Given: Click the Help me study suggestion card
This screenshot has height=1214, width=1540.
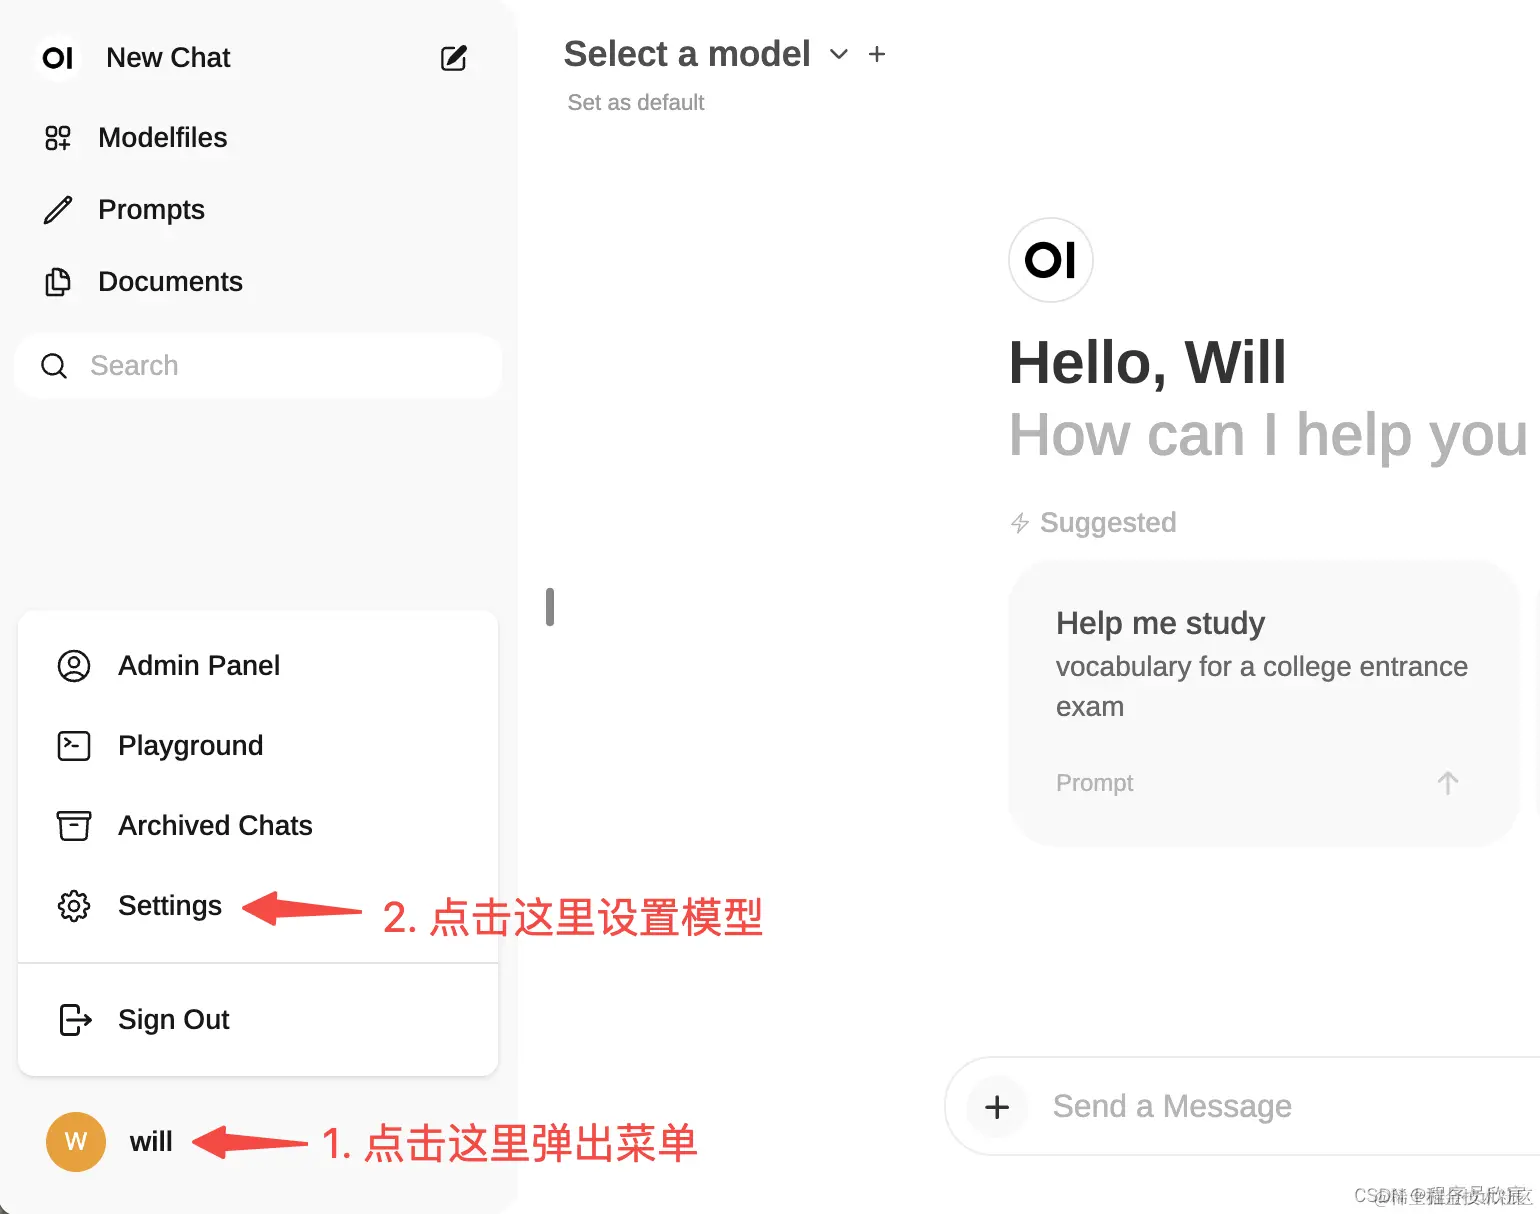Looking at the screenshot, I should point(1264,704).
